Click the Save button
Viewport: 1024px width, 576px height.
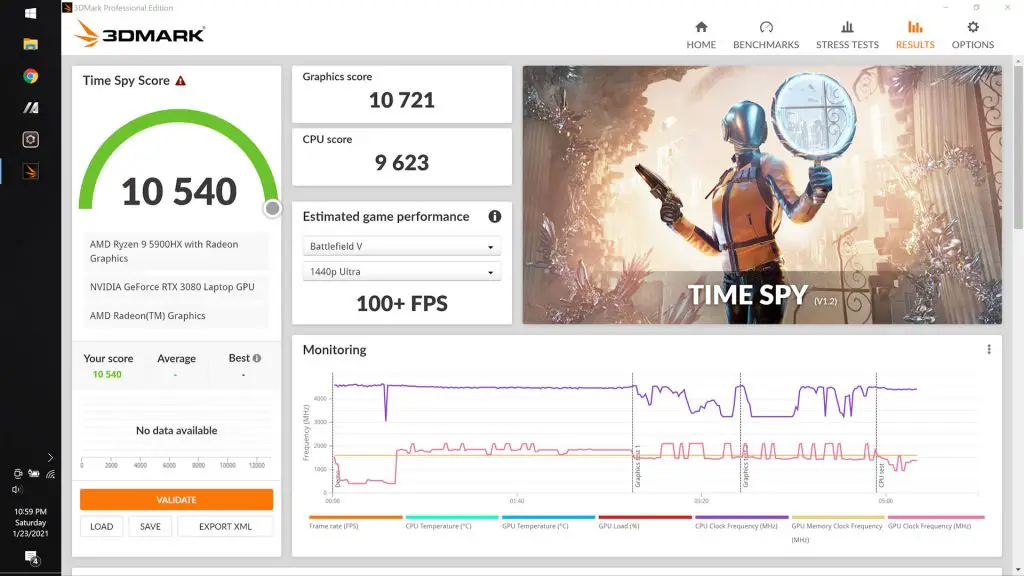[150, 526]
